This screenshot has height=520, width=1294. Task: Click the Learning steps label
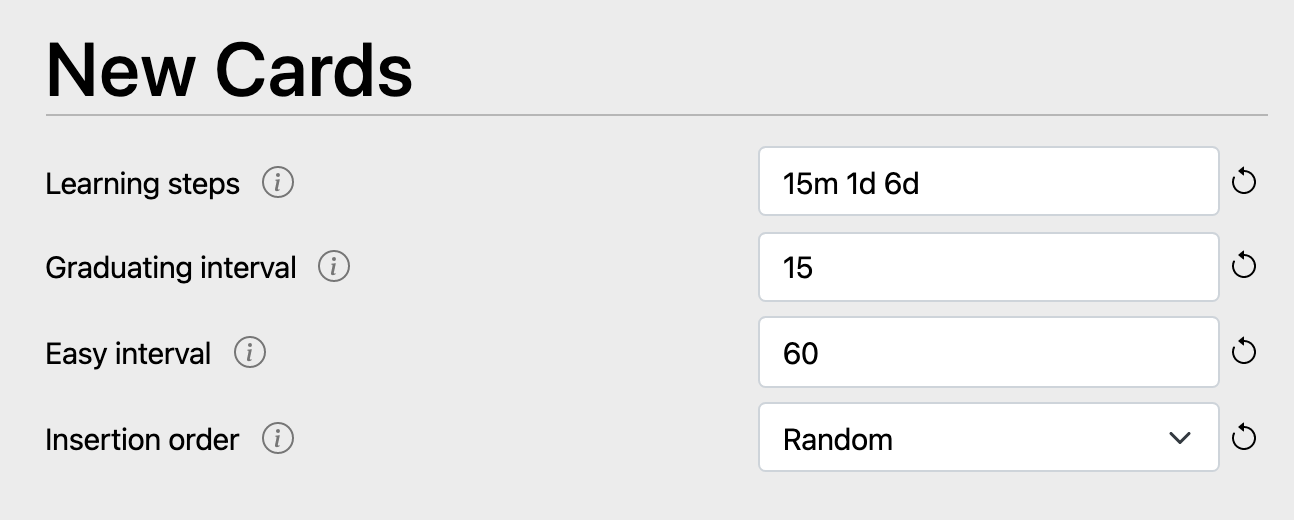tap(143, 184)
